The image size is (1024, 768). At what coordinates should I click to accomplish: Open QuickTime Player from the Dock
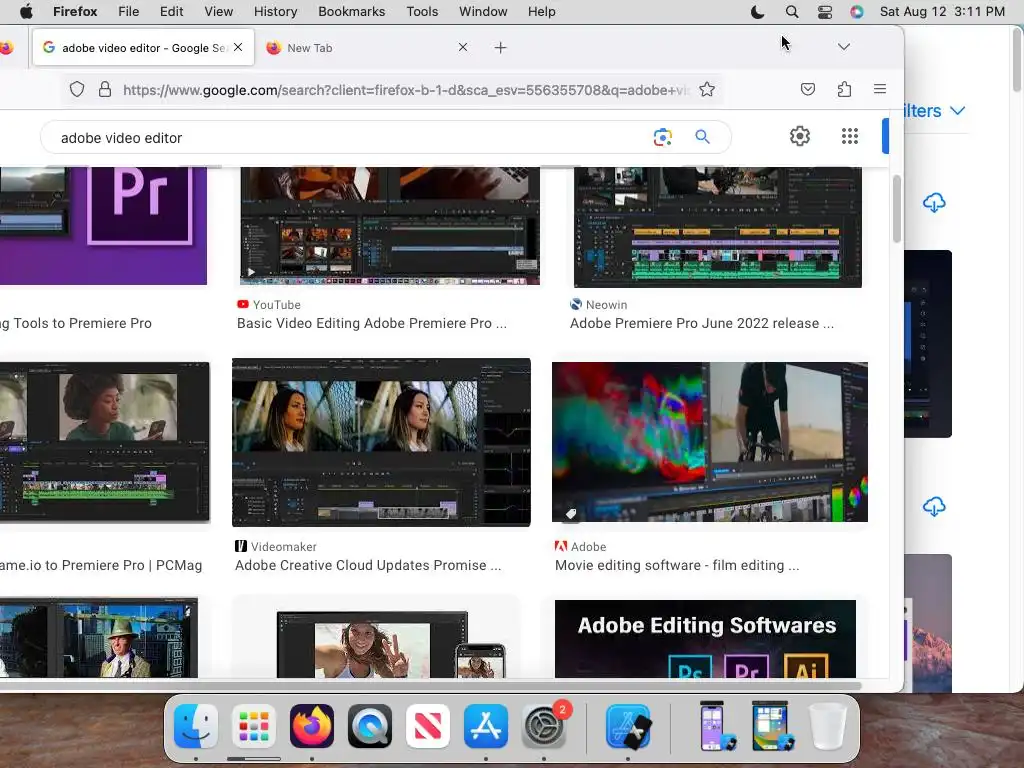click(x=370, y=726)
